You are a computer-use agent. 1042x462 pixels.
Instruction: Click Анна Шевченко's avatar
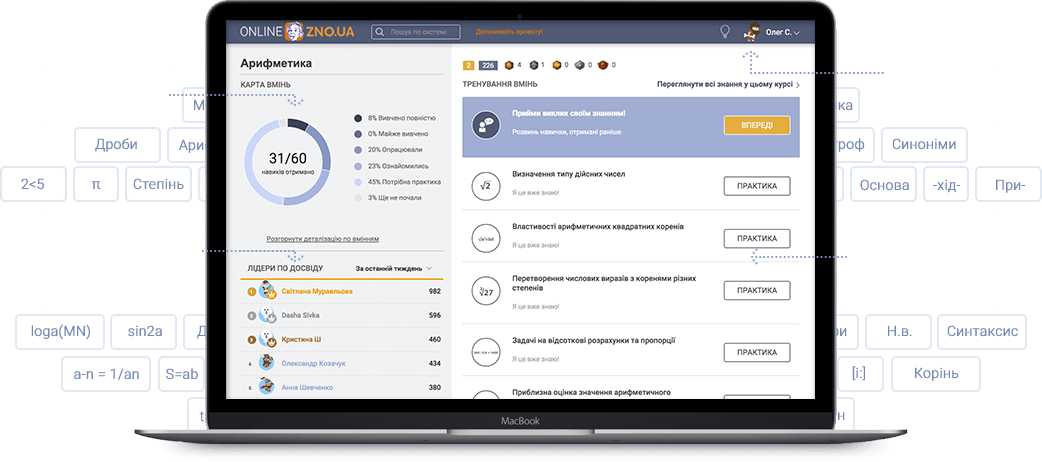pos(267,387)
